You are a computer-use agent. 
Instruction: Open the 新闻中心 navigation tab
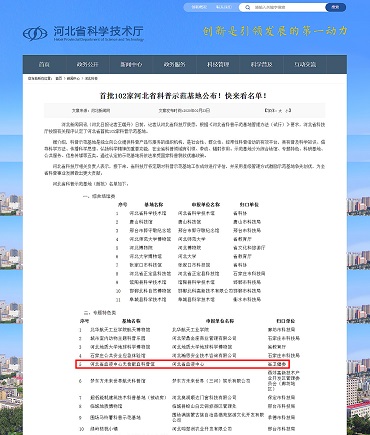tap(131, 64)
